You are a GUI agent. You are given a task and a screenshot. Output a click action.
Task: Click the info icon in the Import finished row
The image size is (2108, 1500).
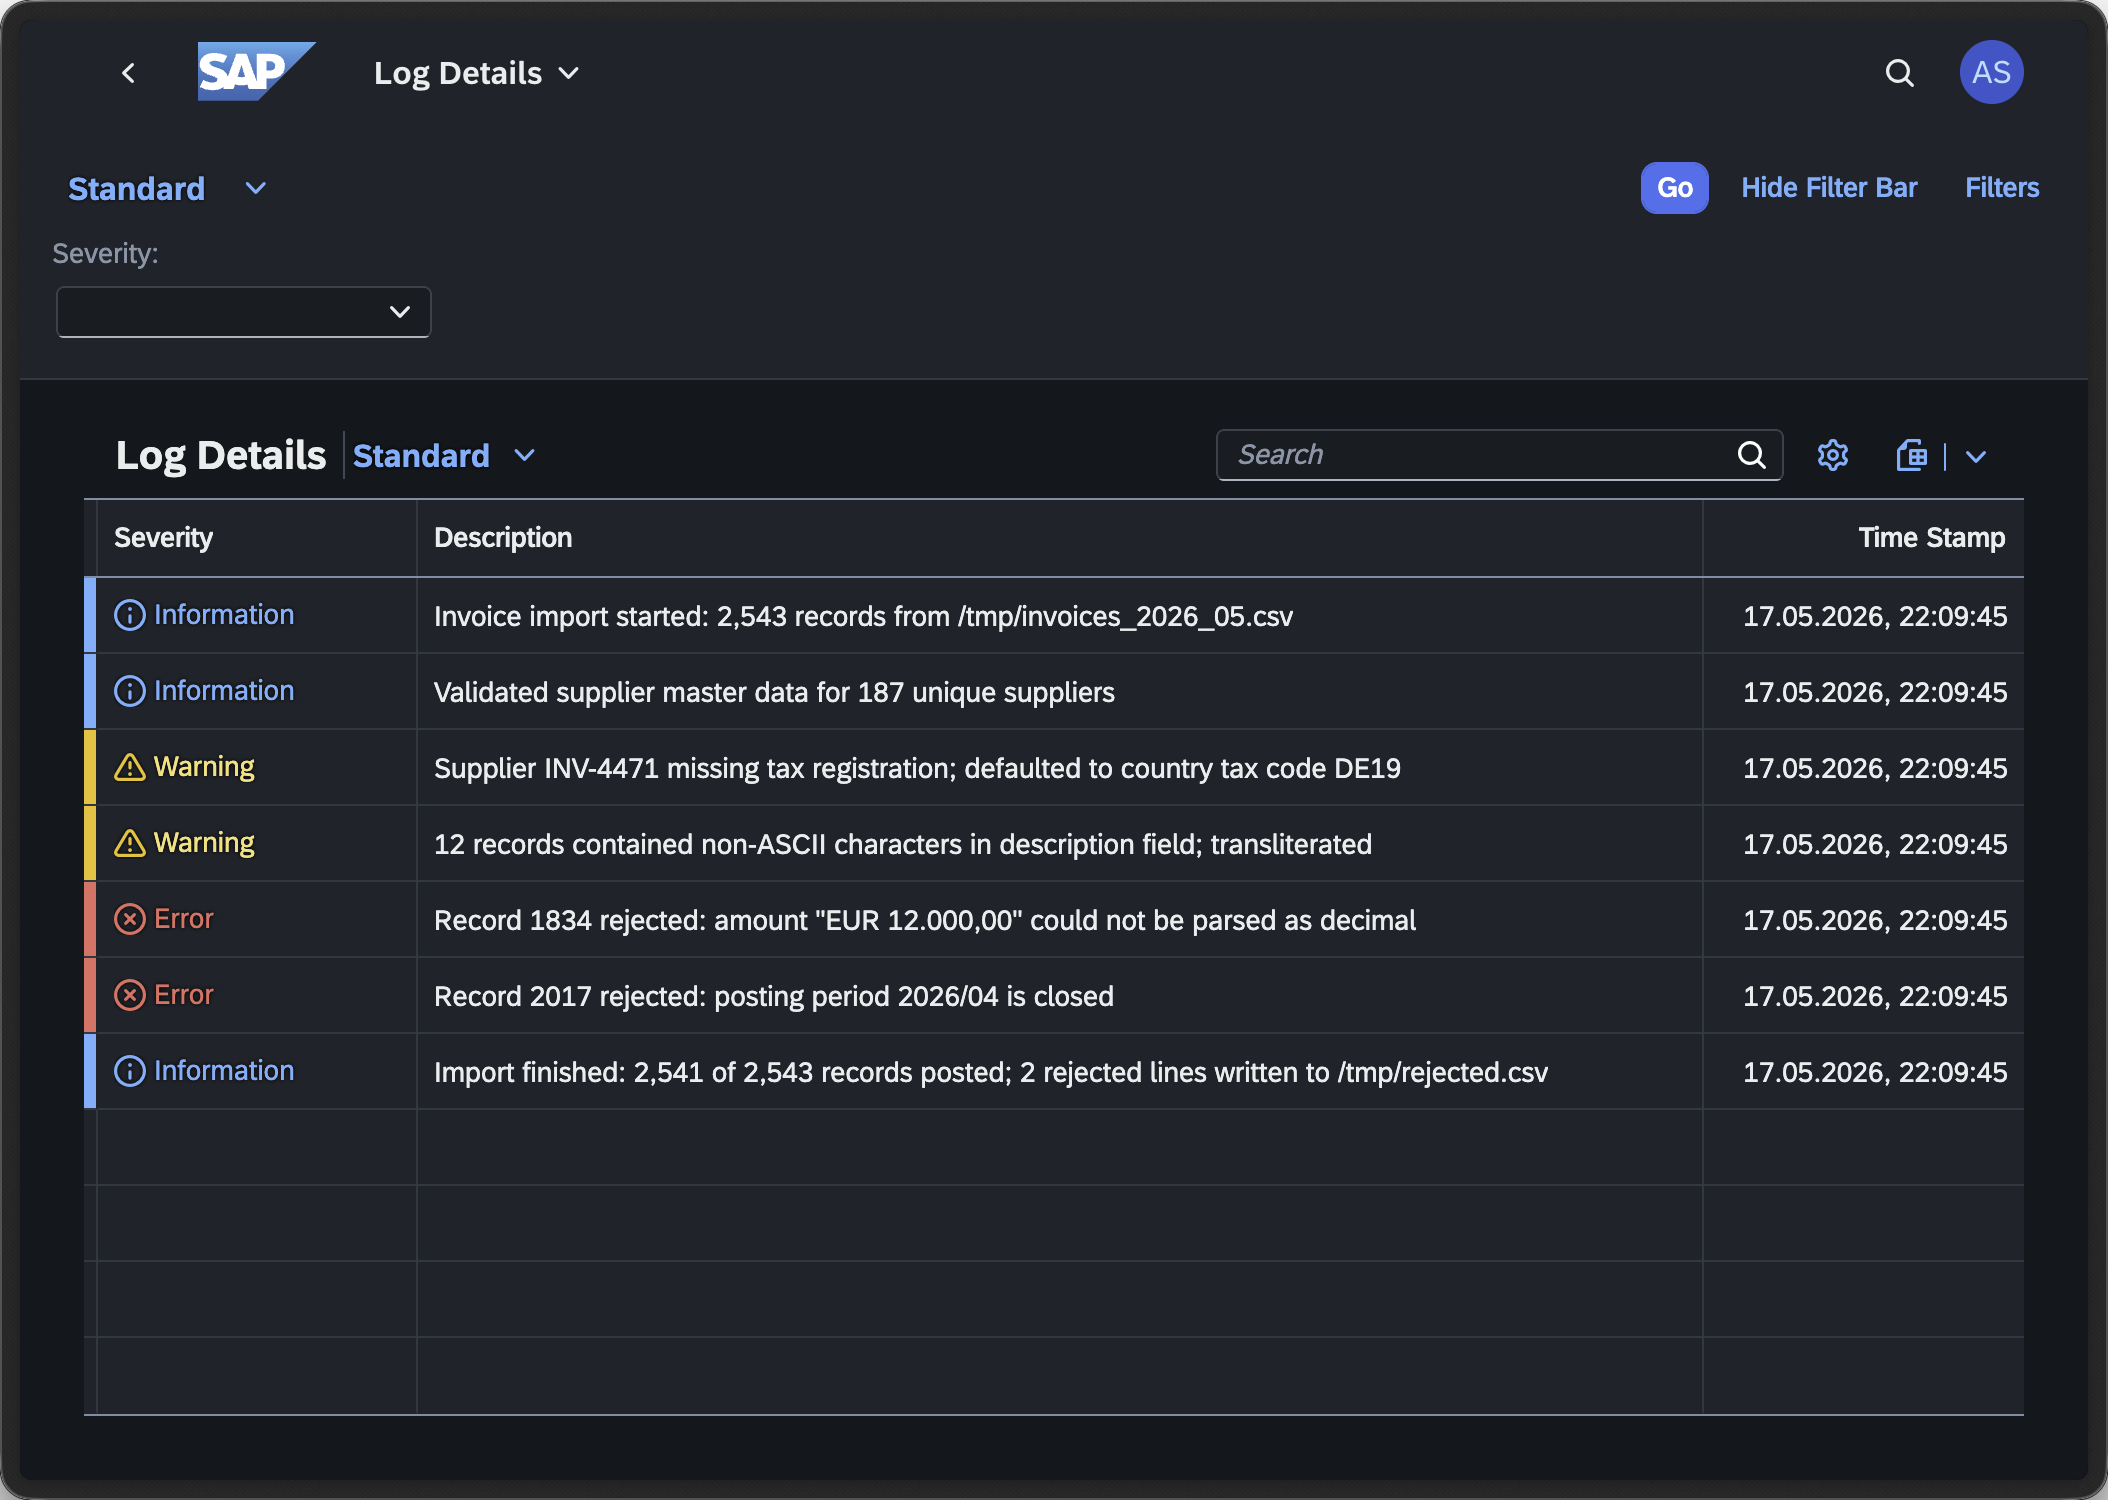[130, 1071]
